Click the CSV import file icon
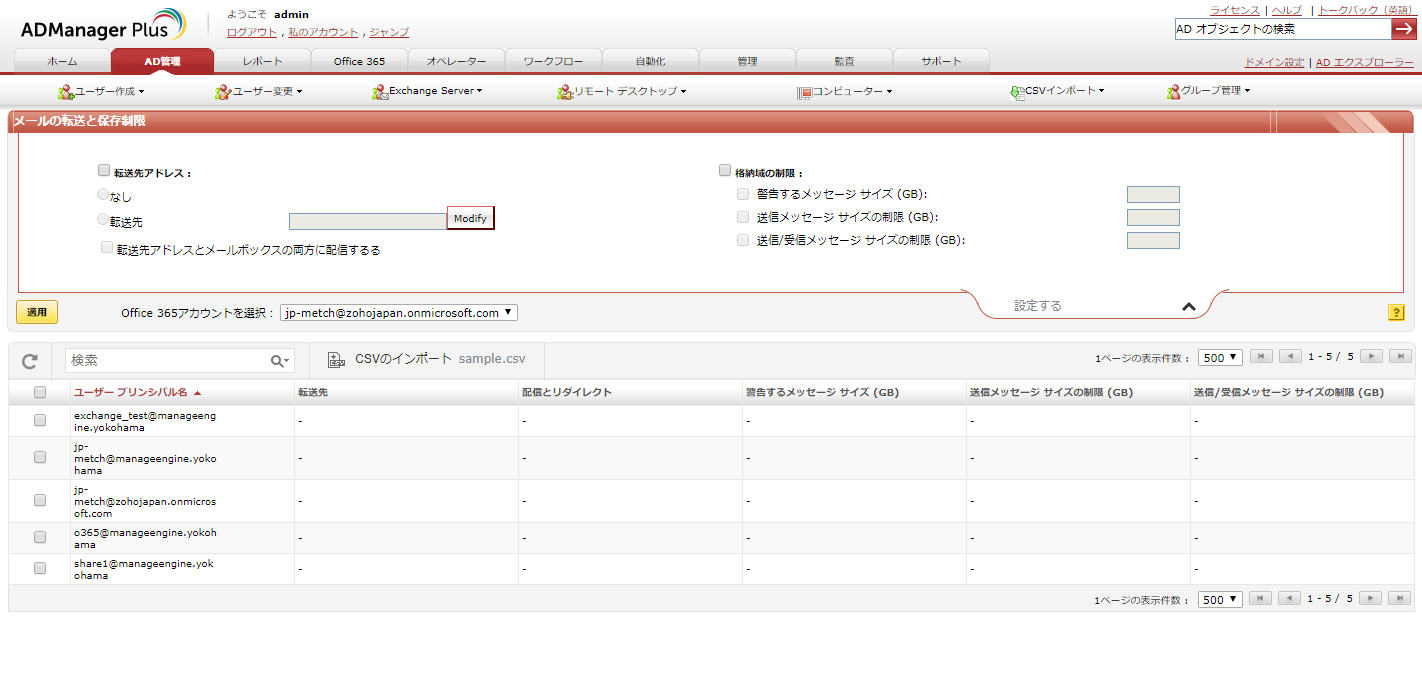The height and width of the screenshot is (673, 1422). tap(336, 360)
